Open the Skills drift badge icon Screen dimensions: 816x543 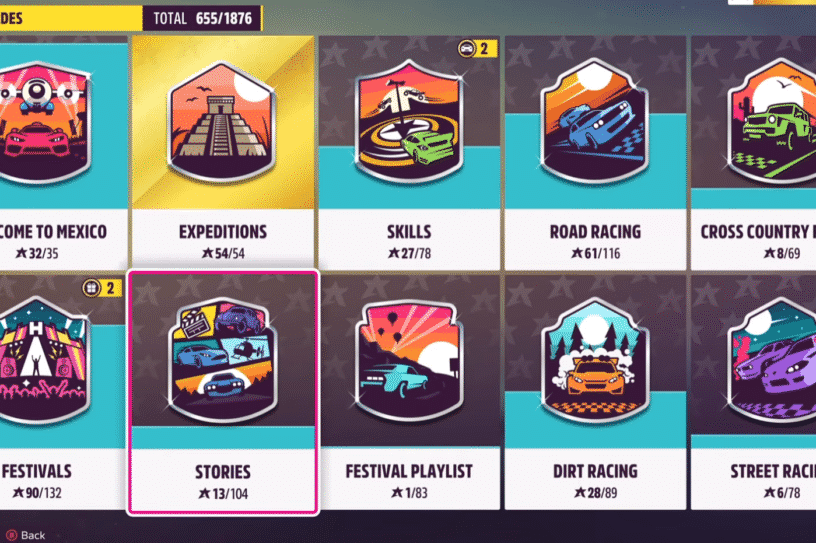click(x=409, y=122)
